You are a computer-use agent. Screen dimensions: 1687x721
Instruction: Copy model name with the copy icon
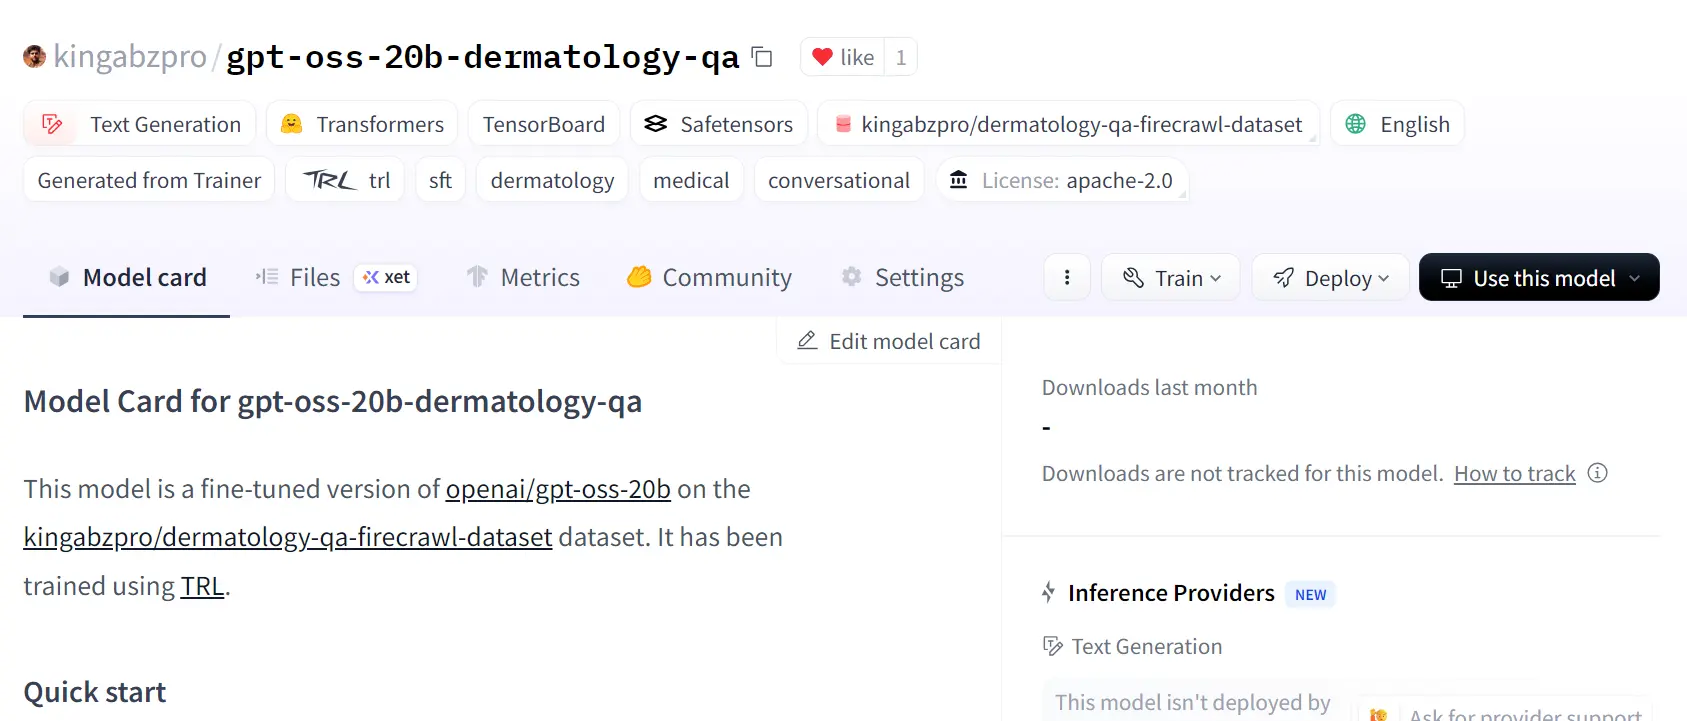click(762, 57)
